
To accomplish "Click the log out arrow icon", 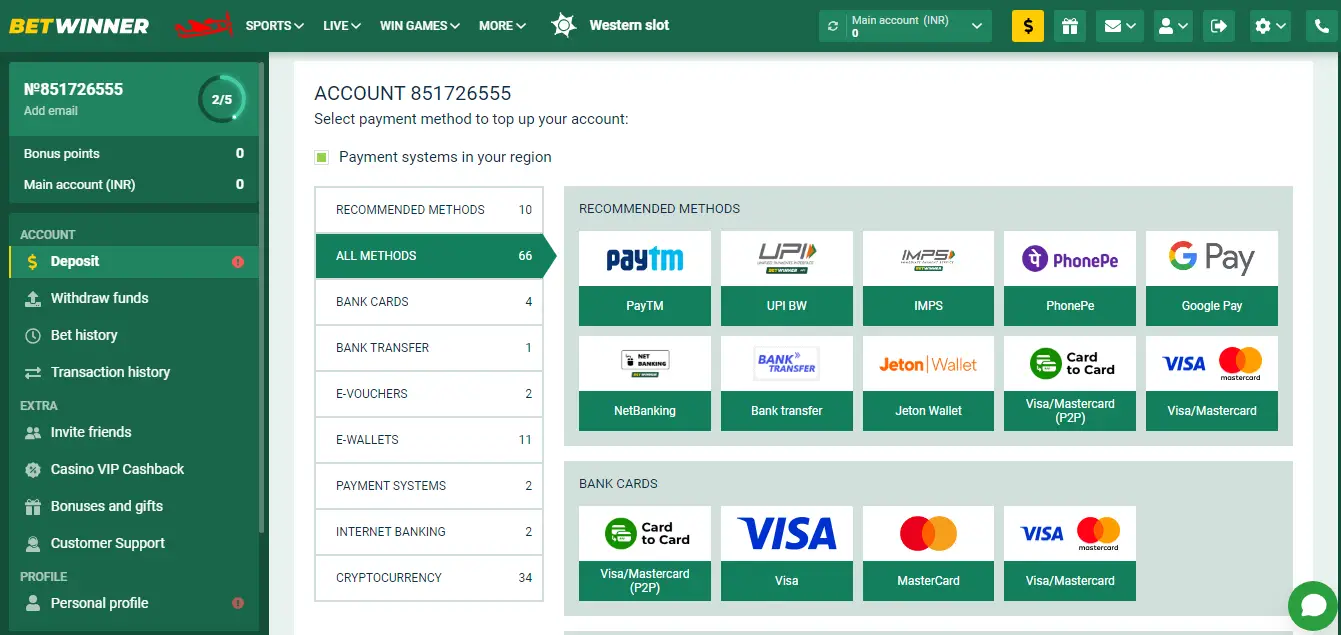I will 1218,26.
